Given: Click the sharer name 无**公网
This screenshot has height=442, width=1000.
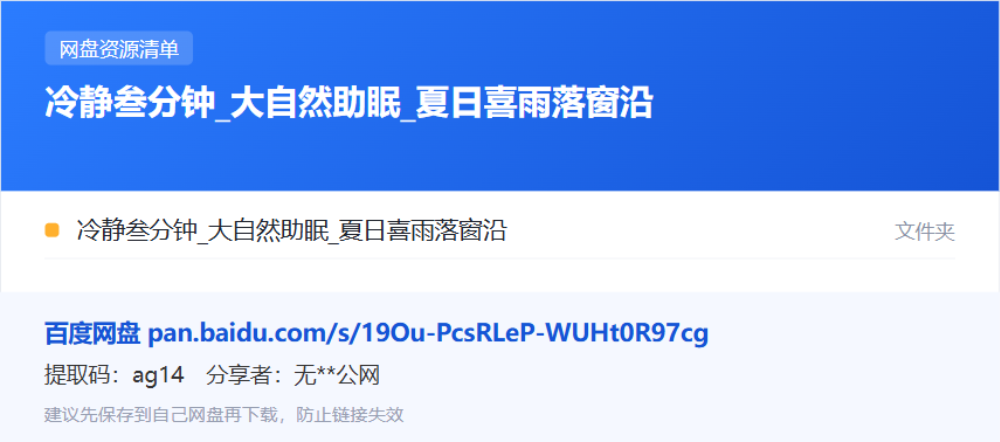Looking at the screenshot, I should tap(337, 376).
